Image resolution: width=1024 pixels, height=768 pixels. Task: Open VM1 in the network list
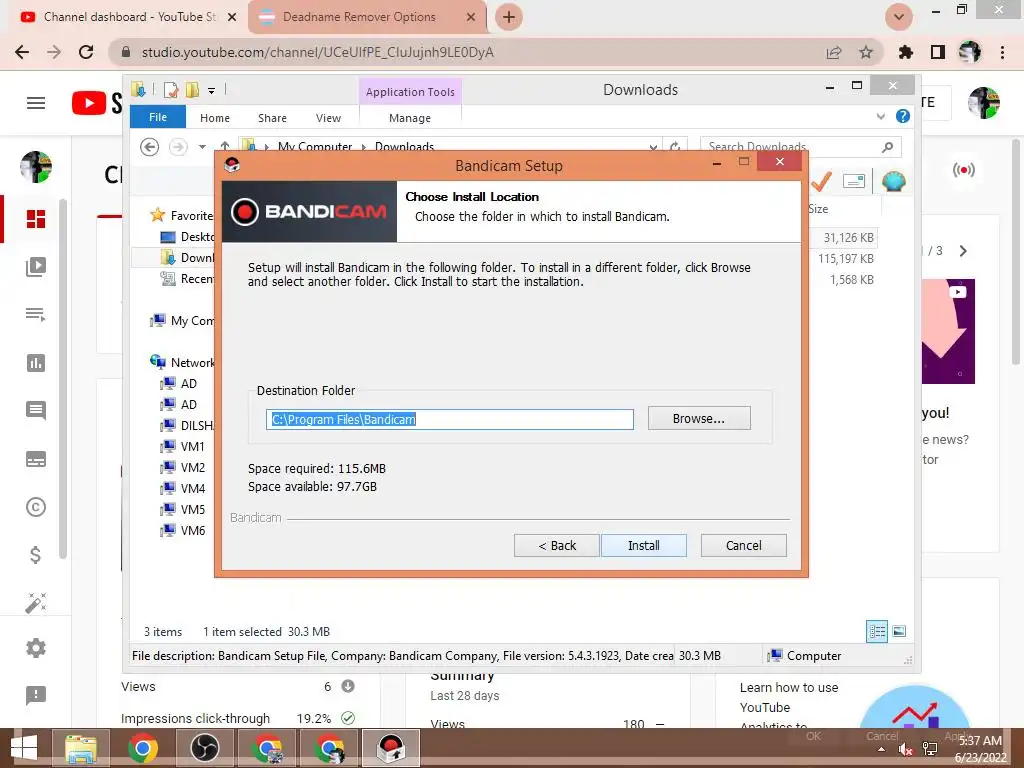tap(183, 446)
